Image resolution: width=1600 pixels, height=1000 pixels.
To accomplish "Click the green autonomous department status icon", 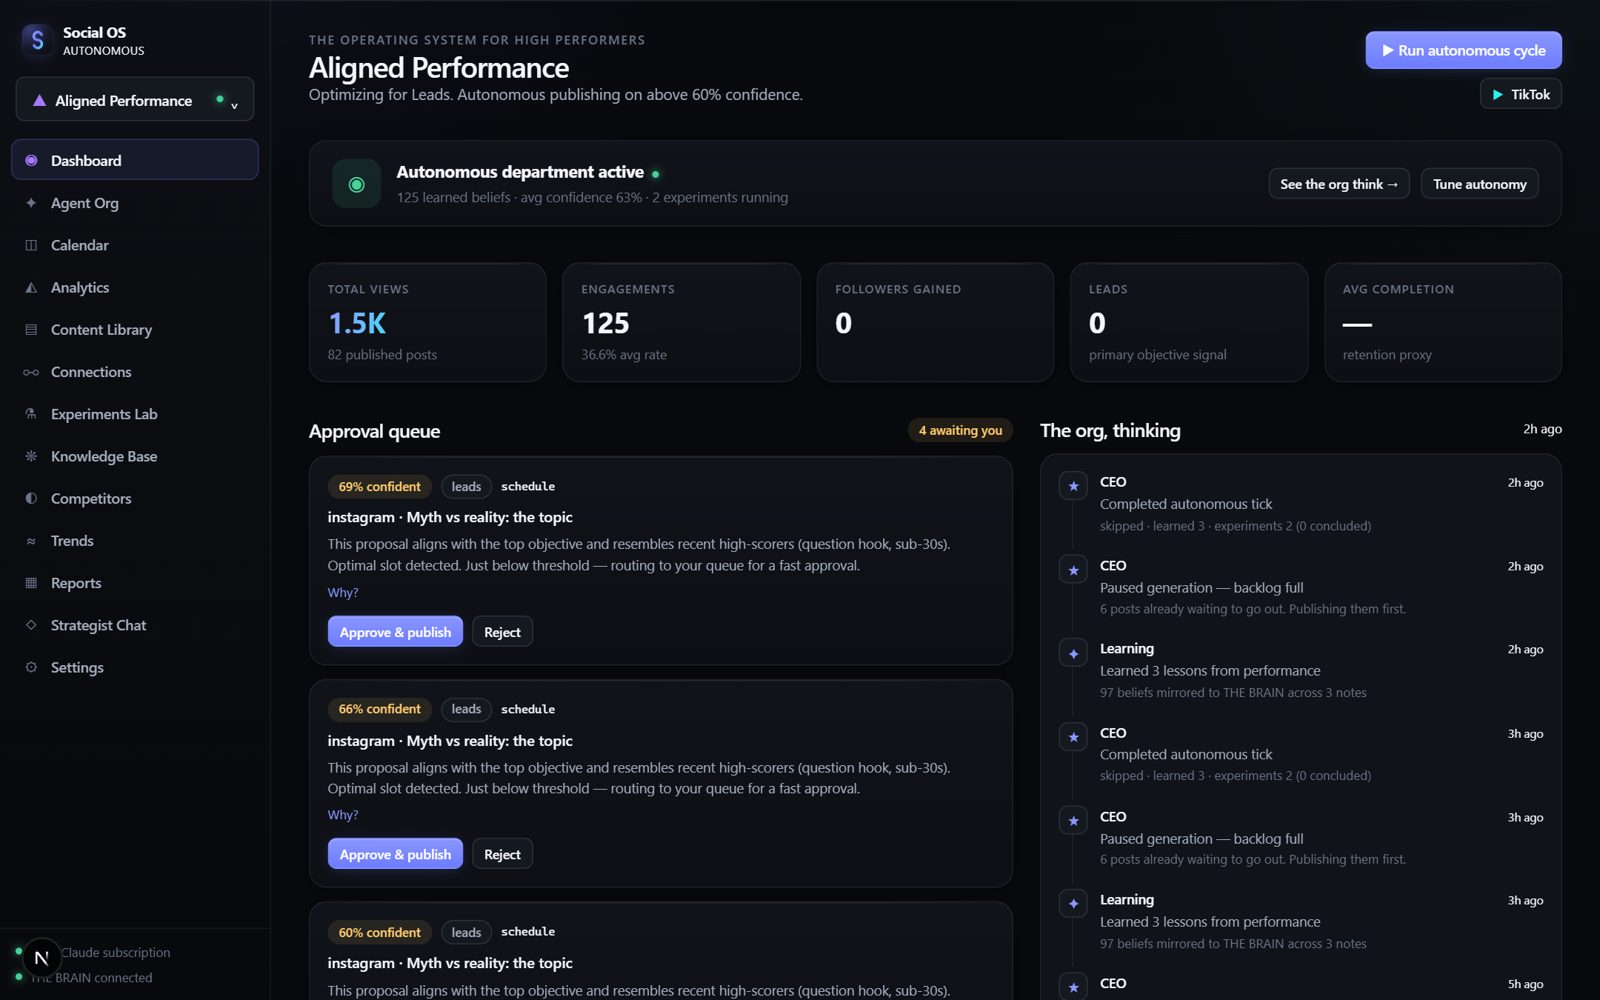I will click(356, 184).
